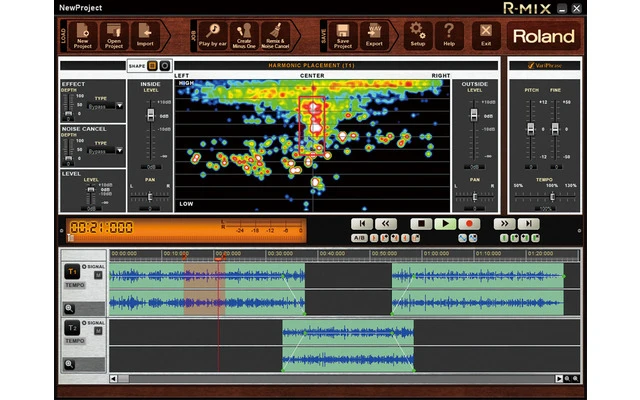Click the 00:30.000 mark on timeline ruler

coord(280,253)
